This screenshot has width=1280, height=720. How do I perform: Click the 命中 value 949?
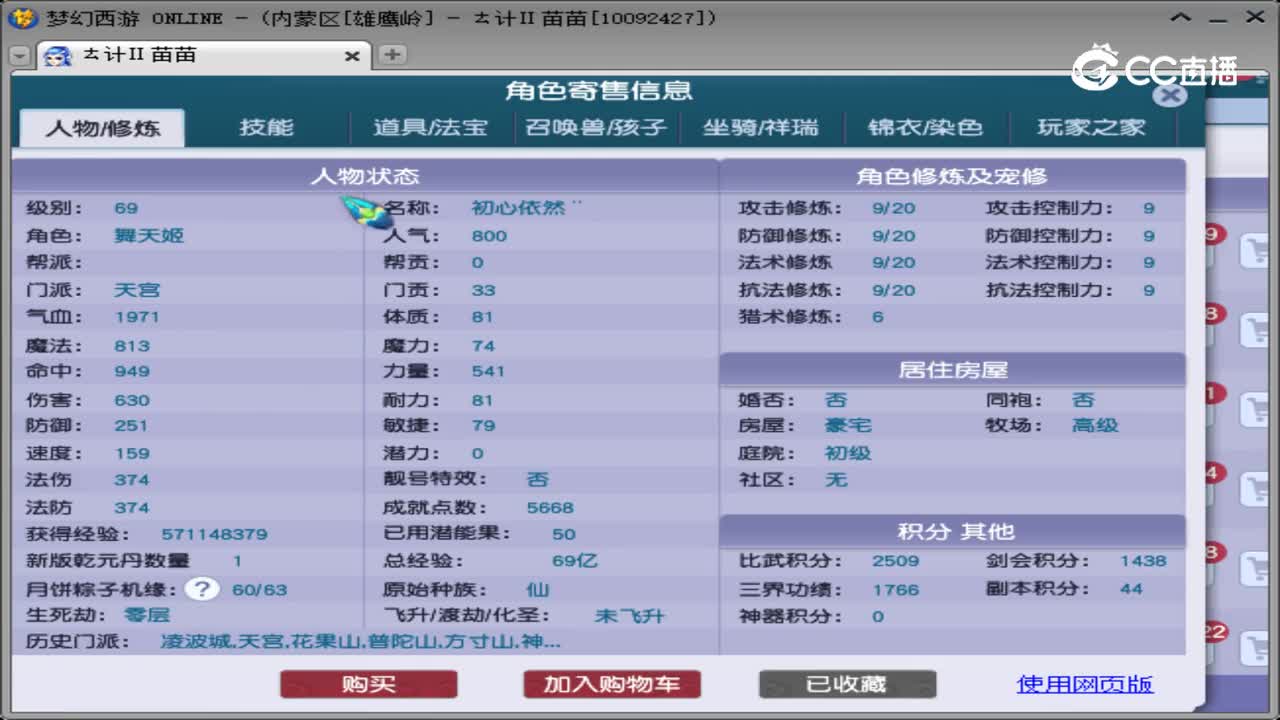[132, 371]
